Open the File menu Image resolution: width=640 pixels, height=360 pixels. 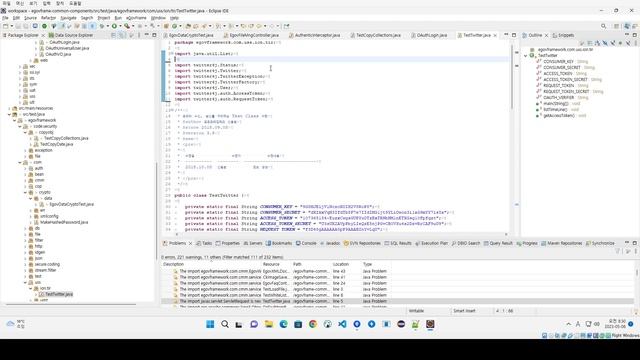click(5, 18)
